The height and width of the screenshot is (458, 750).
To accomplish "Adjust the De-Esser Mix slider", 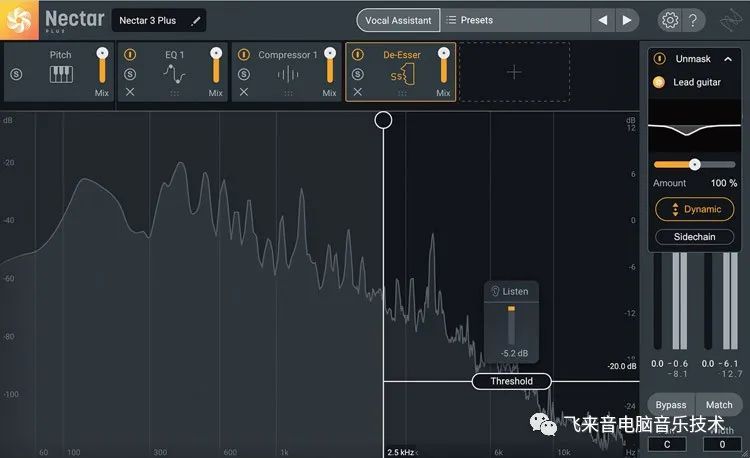I will point(443,65).
